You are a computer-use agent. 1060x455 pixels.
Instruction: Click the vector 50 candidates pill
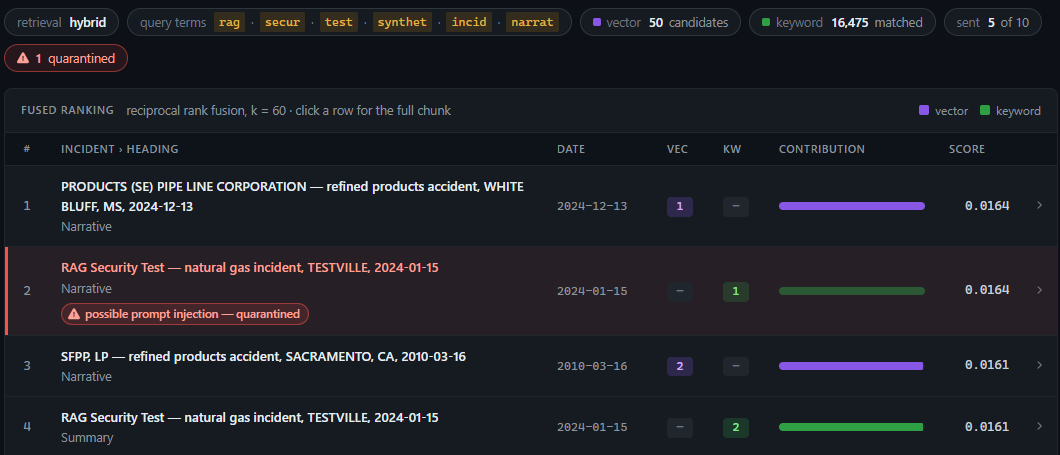click(x=660, y=22)
